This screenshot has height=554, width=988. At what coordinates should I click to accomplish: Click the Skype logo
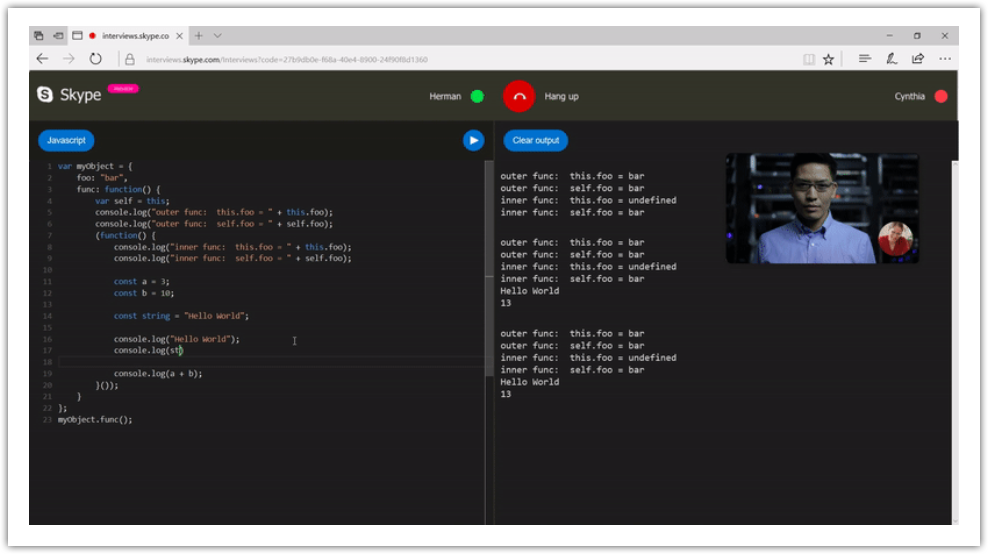[x=69, y=95]
